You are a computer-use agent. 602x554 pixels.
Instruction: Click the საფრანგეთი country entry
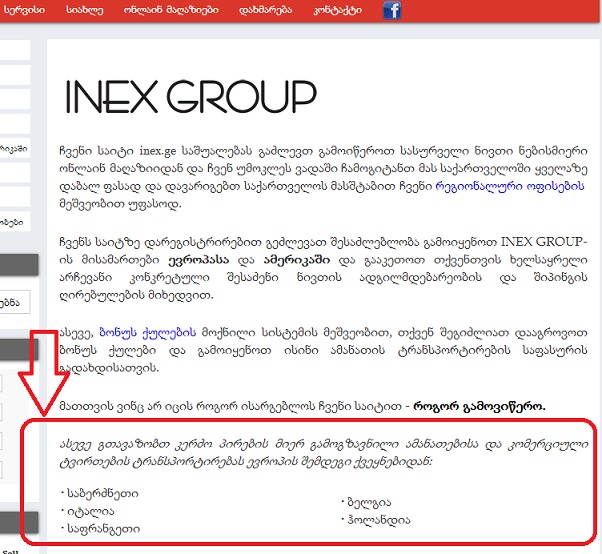pyautogui.click(x=103, y=529)
